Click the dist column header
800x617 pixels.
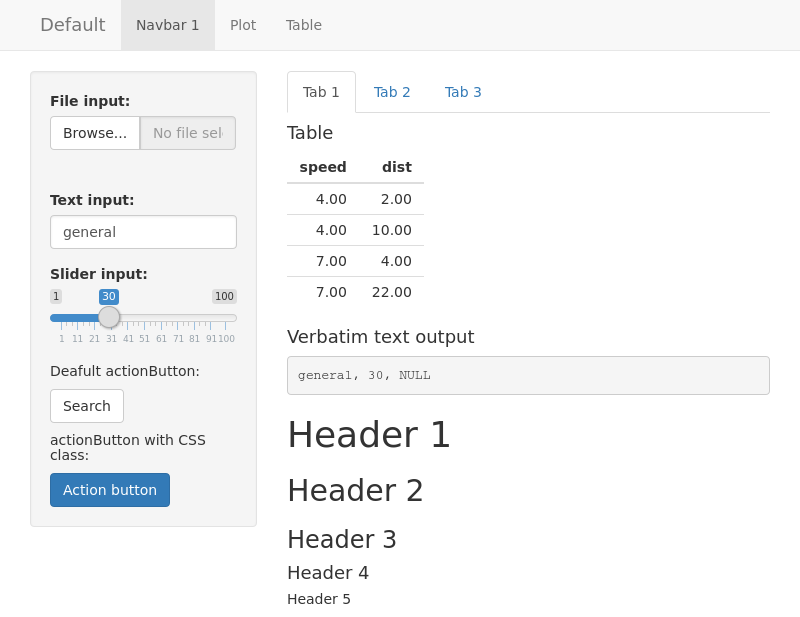(x=396, y=167)
